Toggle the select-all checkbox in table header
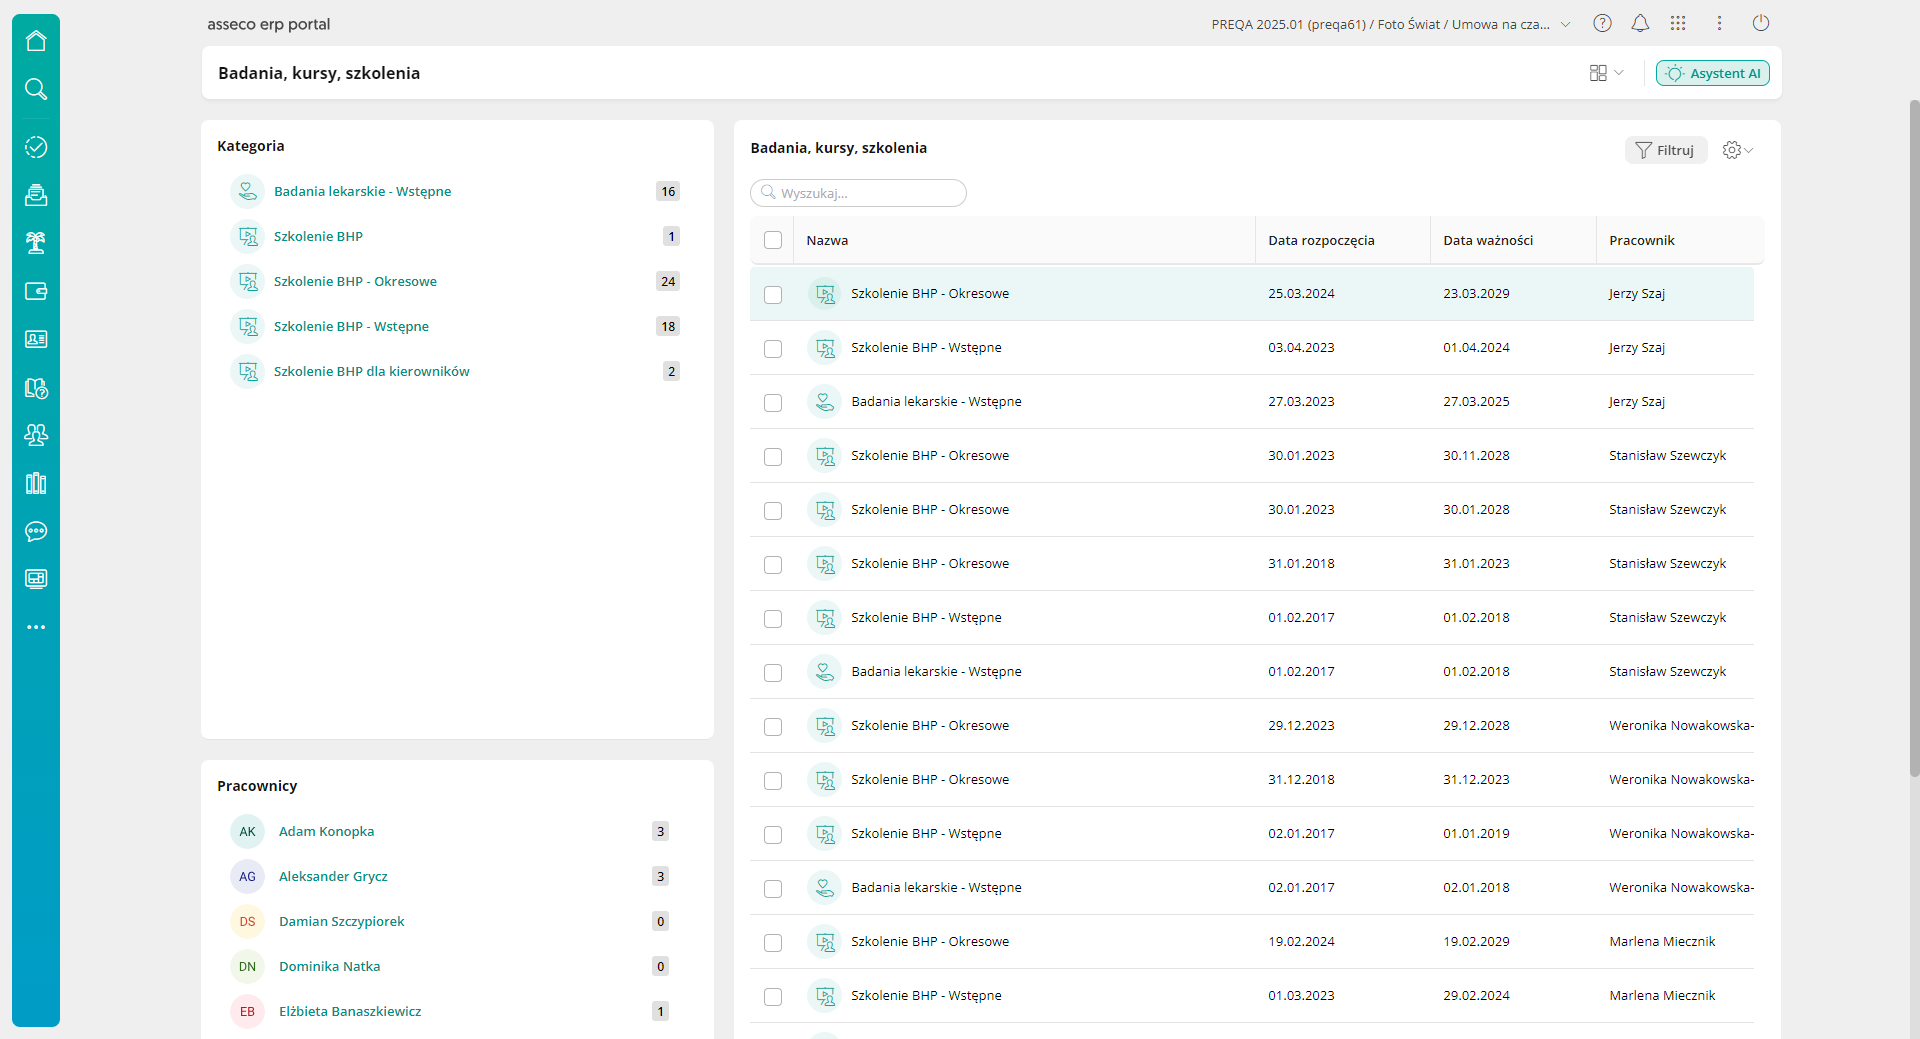The height and width of the screenshot is (1039, 1920). point(773,240)
